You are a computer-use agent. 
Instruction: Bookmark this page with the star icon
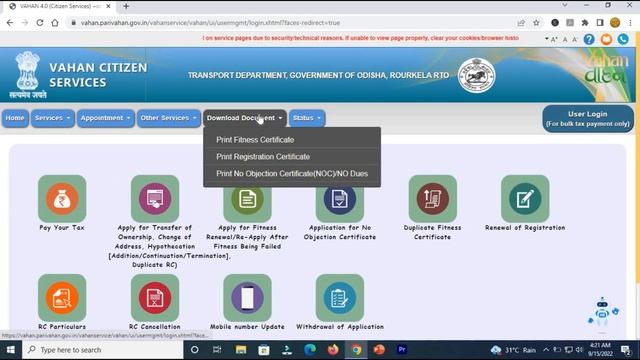pyautogui.click(x=536, y=23)
